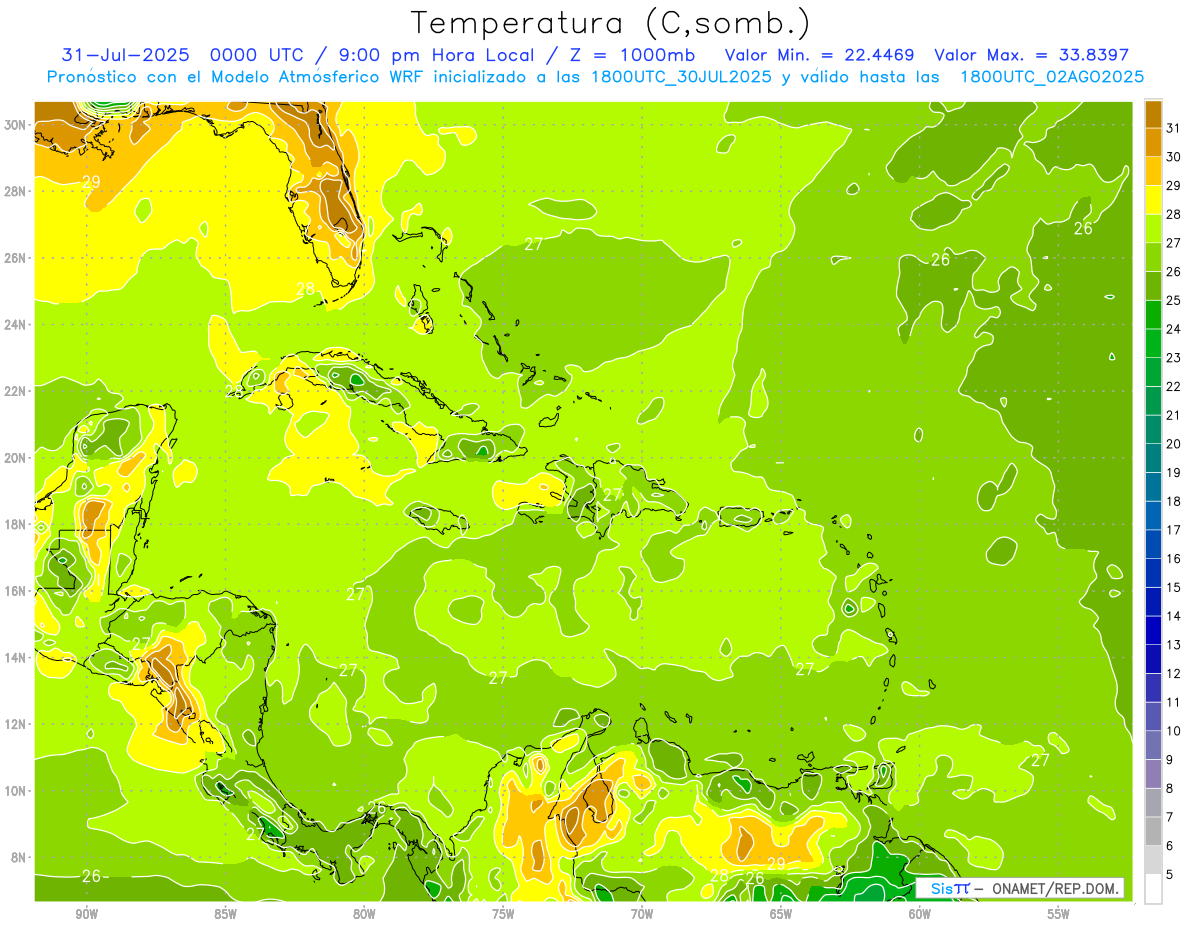Click the '12N' latitude axis label
The image size is (1200, 927).
point(17,723)
